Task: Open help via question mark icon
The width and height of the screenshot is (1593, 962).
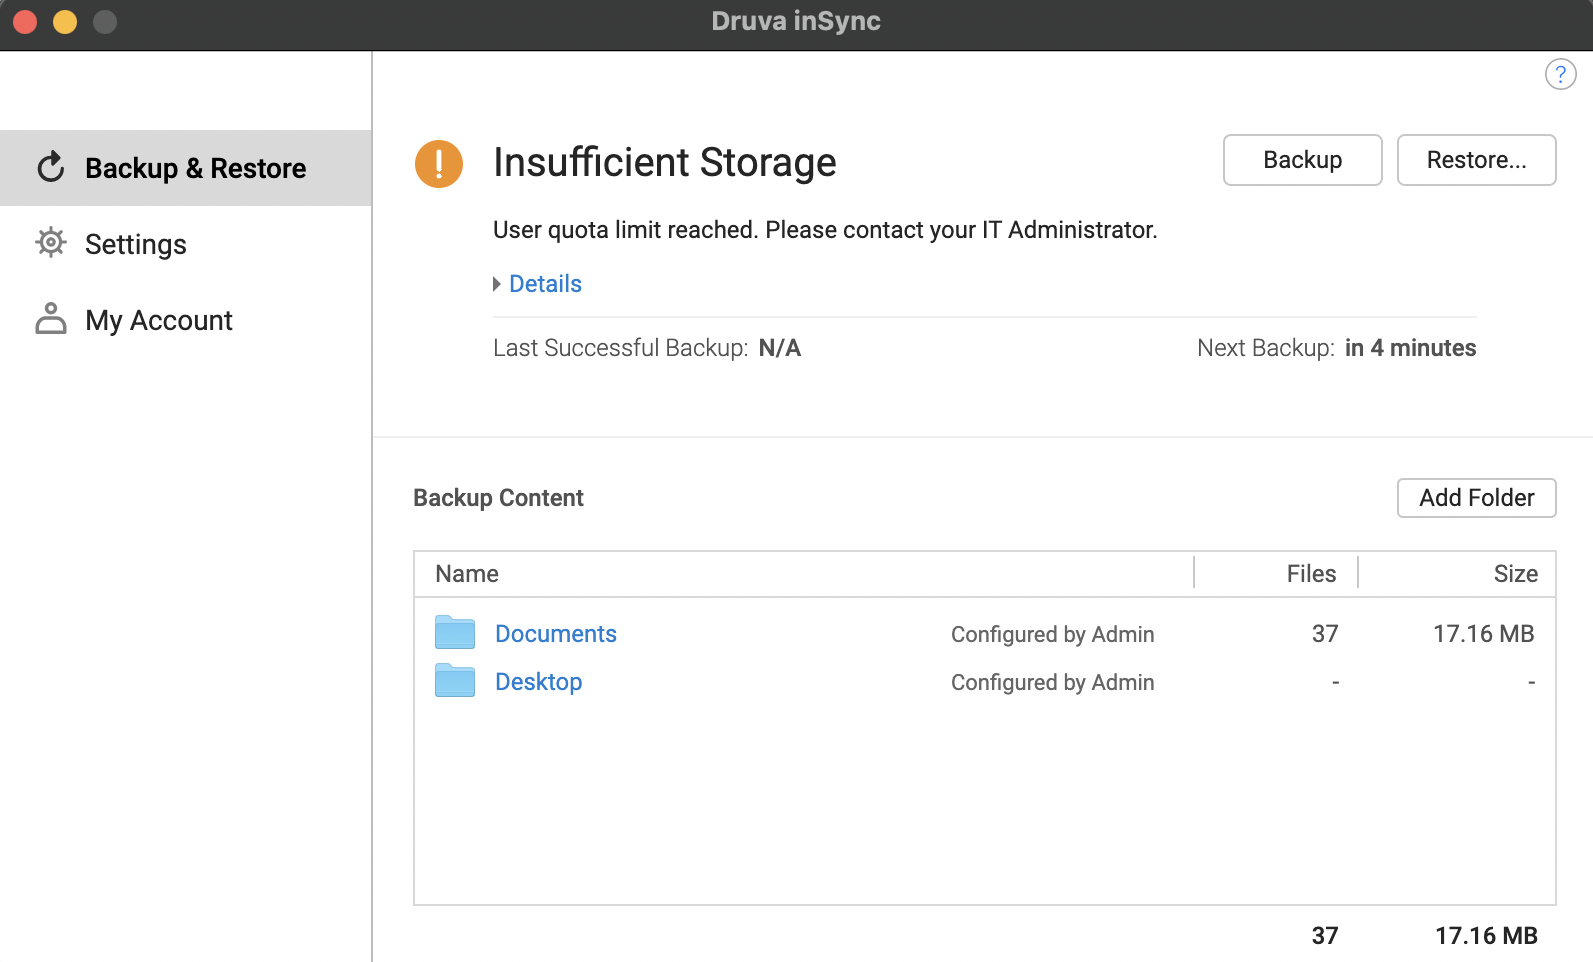Action: [1560, 74]
